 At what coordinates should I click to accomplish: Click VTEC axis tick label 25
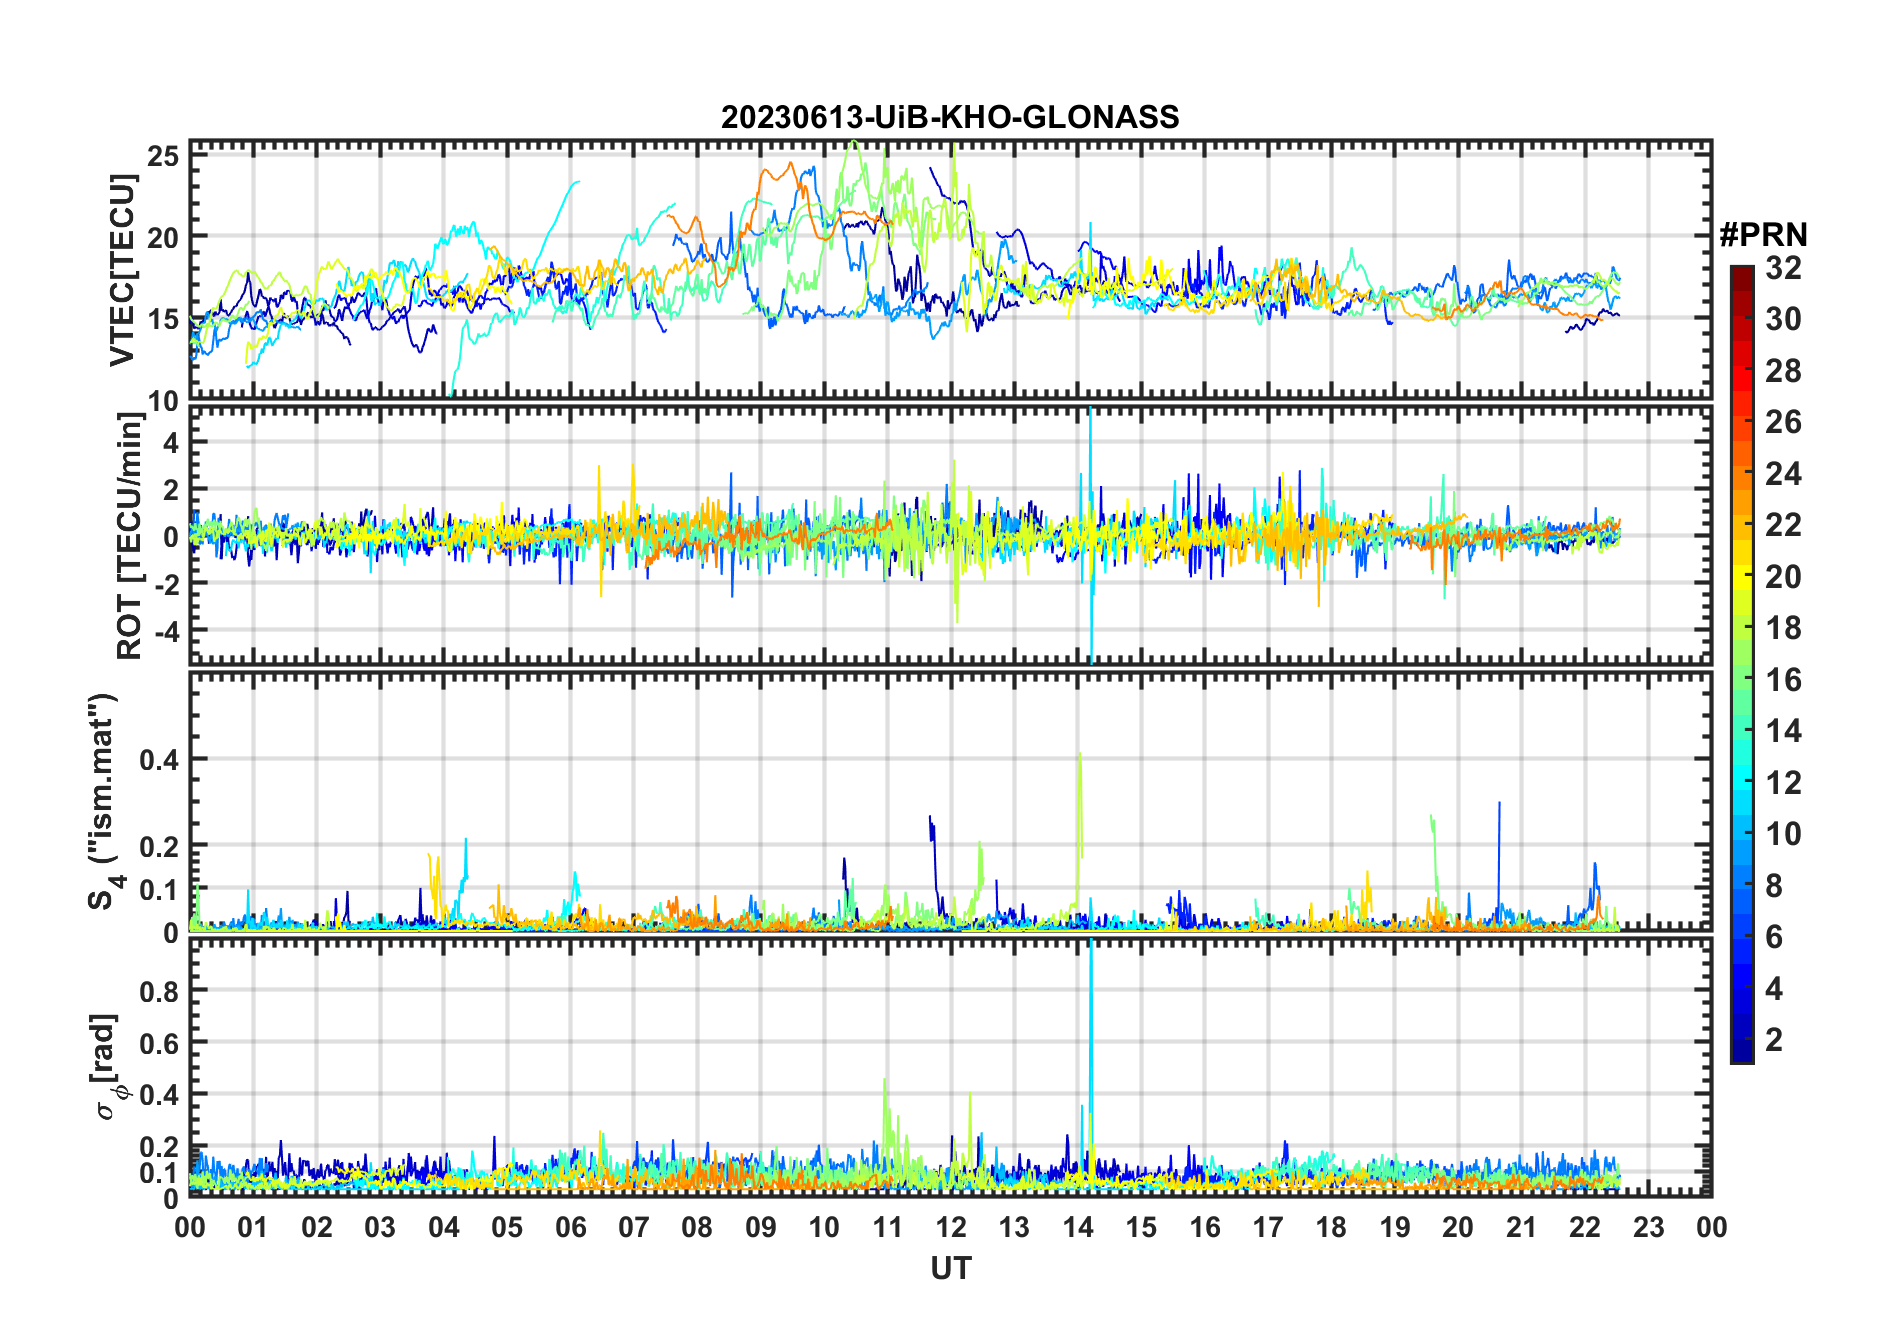pos(164,156)
